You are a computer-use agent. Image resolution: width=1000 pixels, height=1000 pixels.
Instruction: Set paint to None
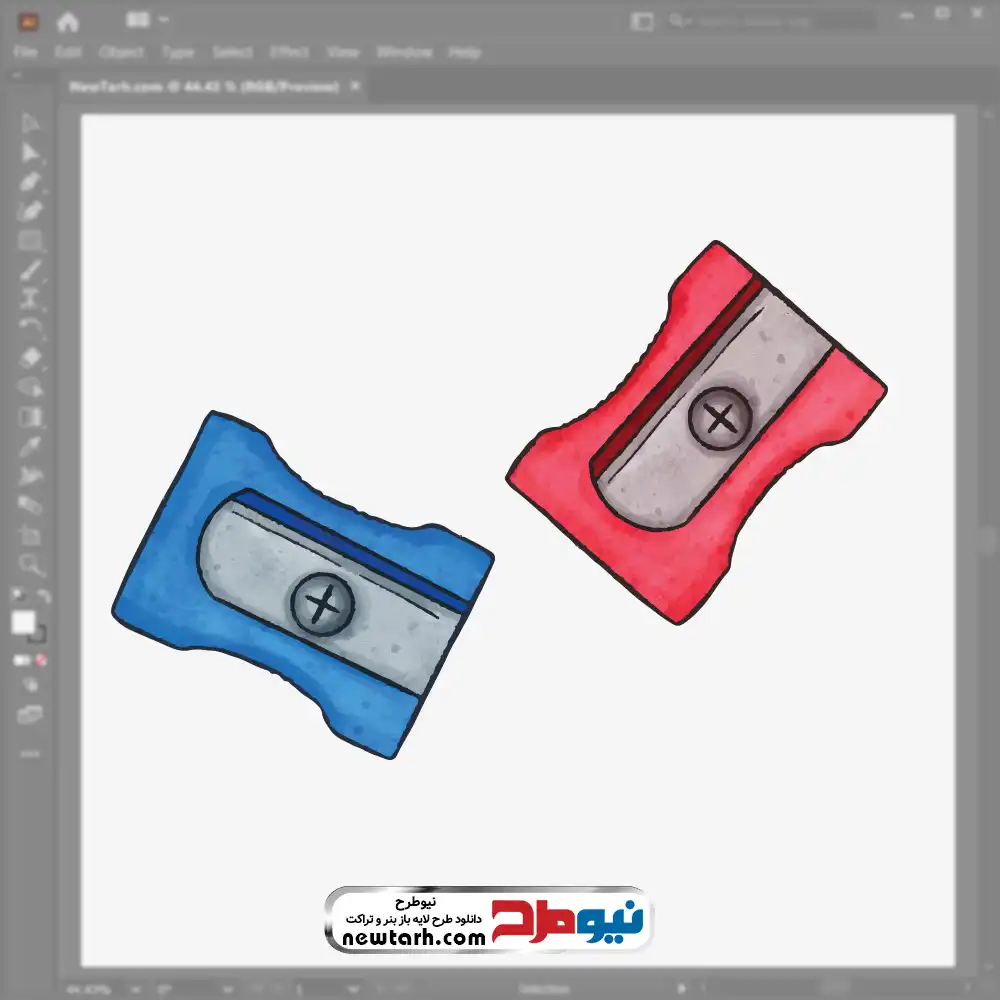42,661
